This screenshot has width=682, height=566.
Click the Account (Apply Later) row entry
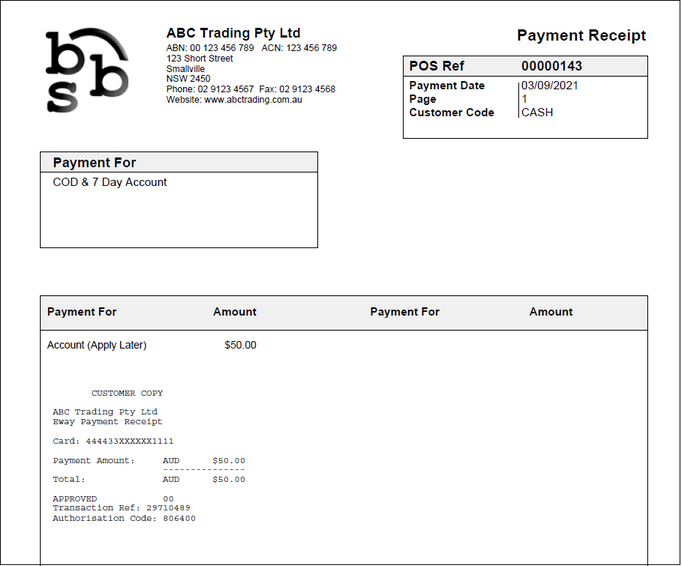pyautogui.click(x=97, y=345)
